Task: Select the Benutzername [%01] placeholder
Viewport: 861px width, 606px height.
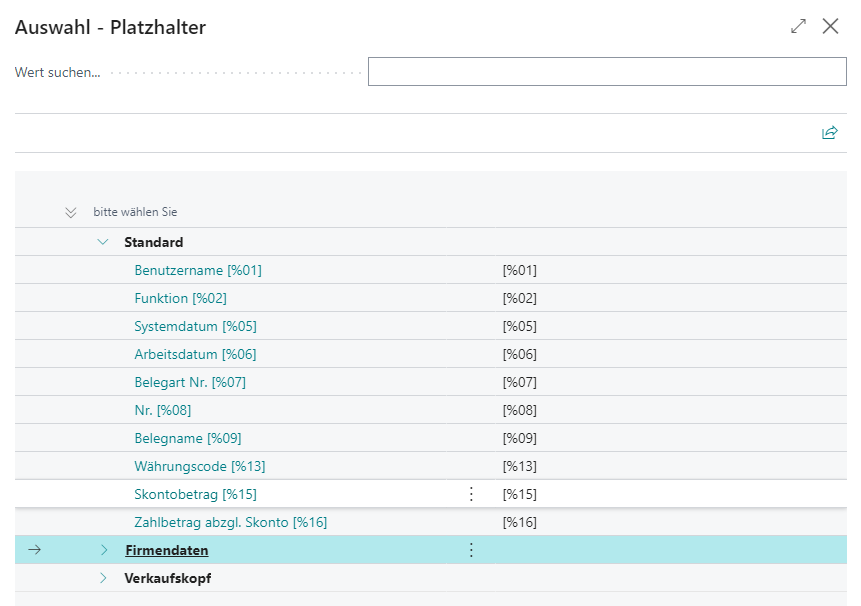Action: coord(197,270)
